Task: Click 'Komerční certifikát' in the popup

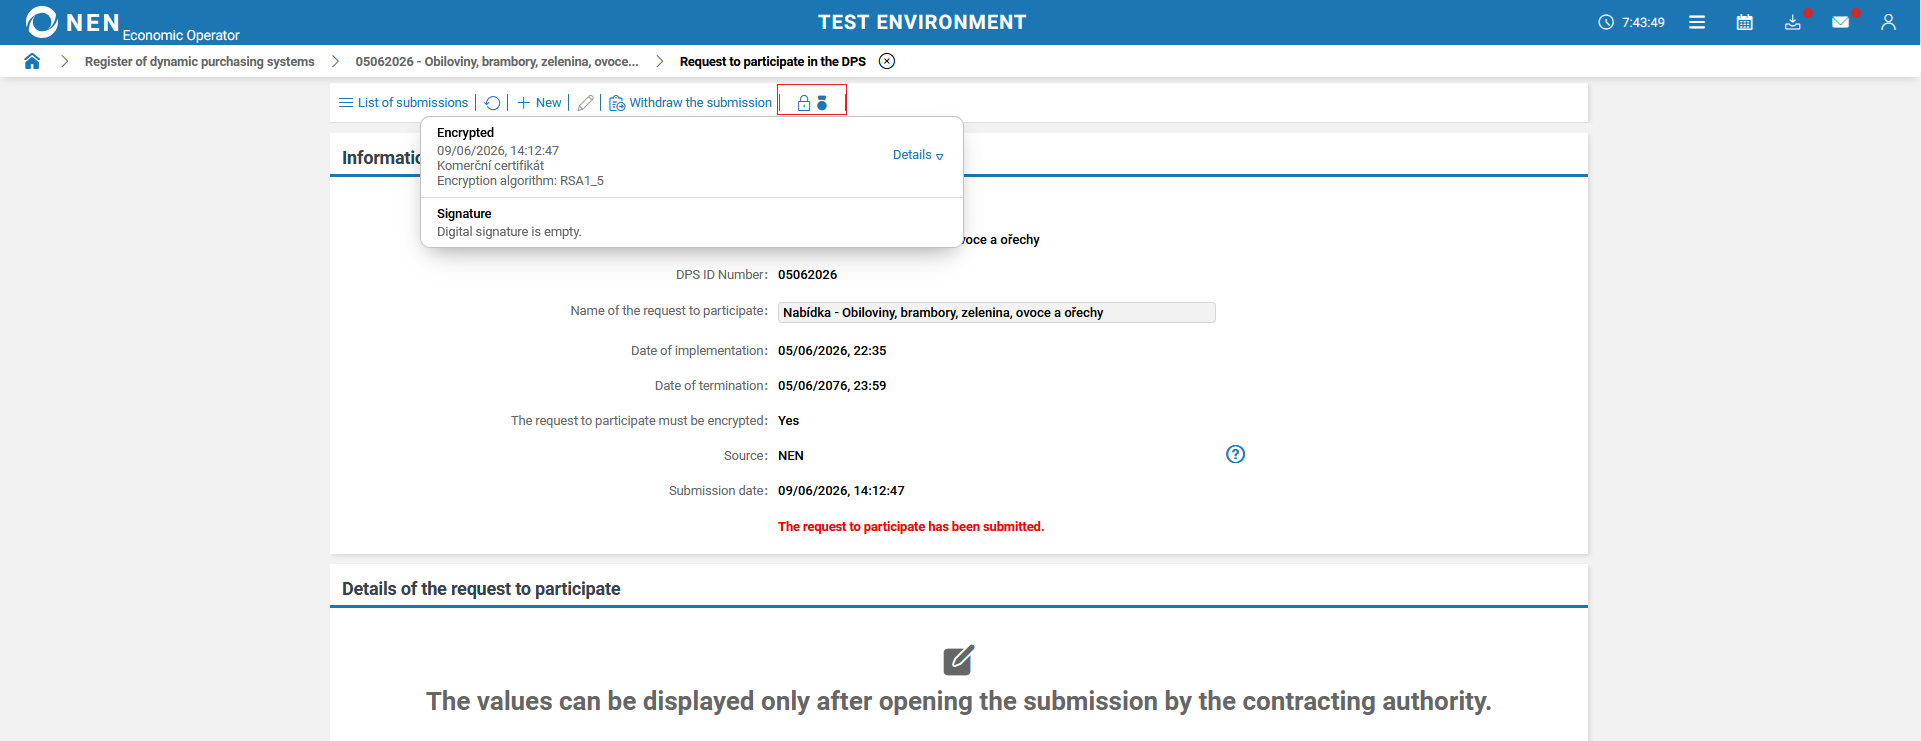Action: [491, 166]
